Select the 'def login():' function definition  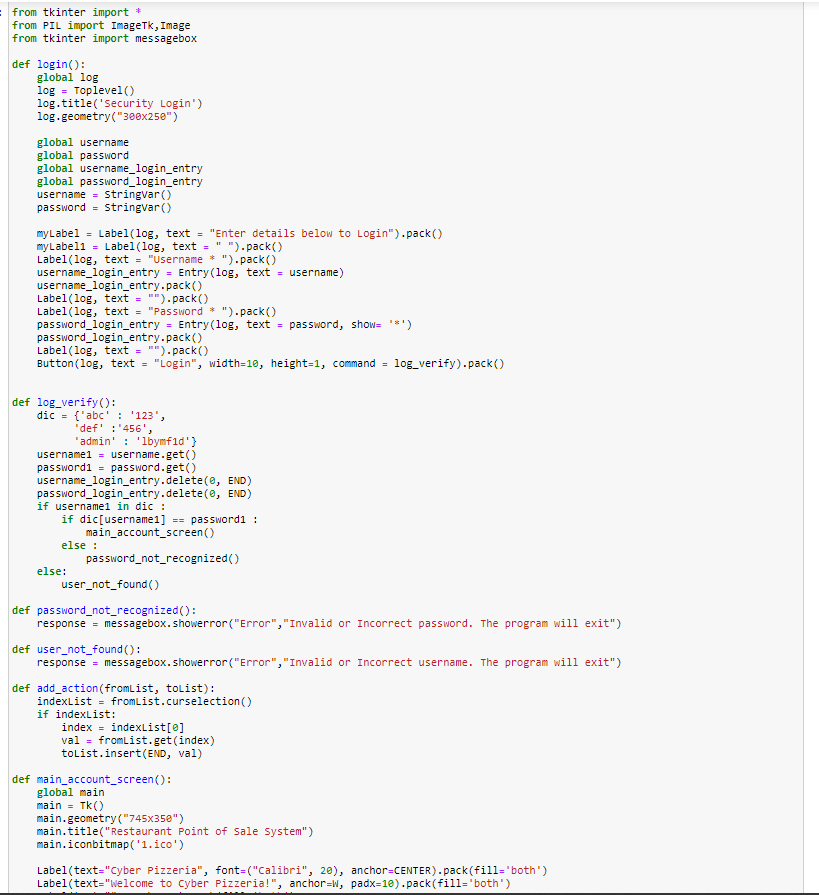click(59, 63)
